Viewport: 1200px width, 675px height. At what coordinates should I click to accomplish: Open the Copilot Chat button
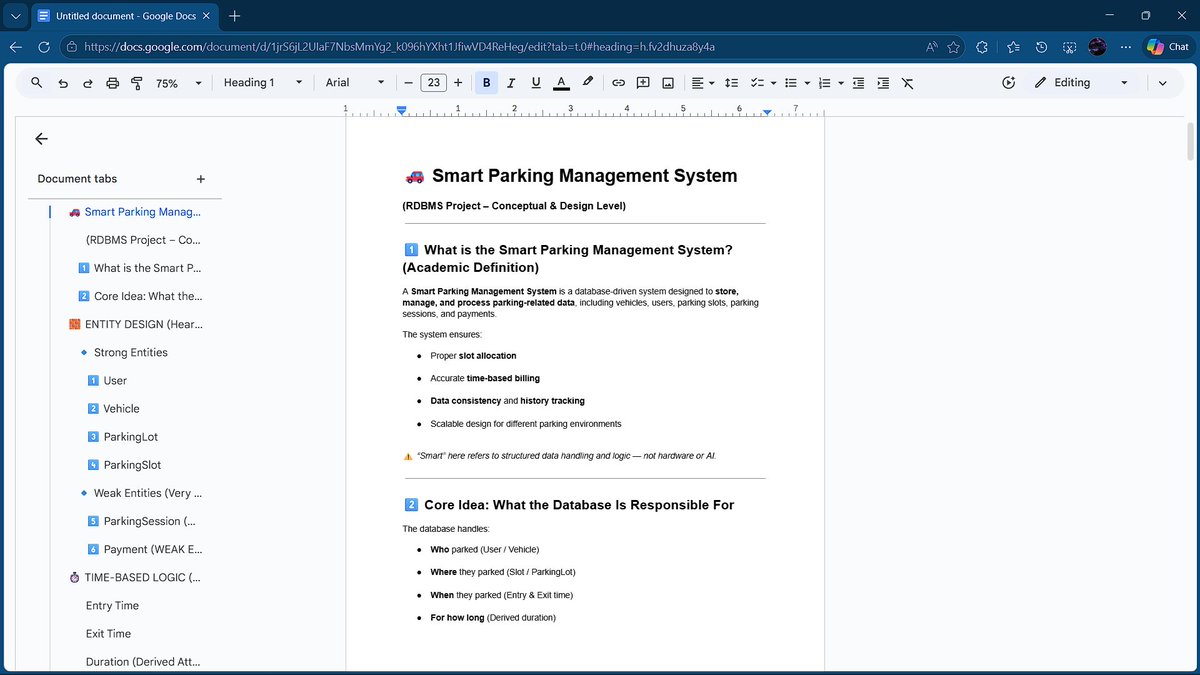(x=1168, y=47)
